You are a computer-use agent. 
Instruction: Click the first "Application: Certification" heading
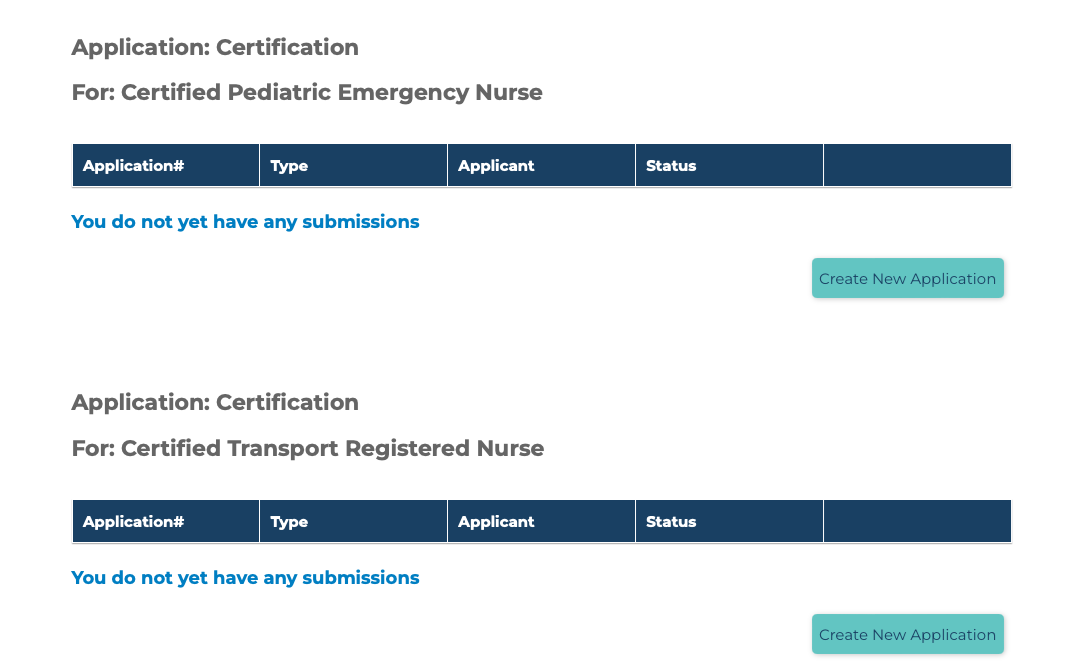coord(215,48)
